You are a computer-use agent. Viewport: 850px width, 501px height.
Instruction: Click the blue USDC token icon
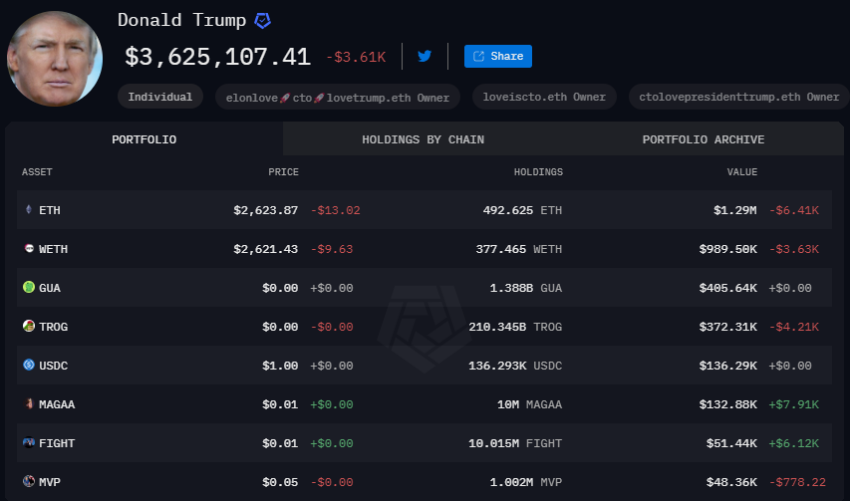point(29,365)
